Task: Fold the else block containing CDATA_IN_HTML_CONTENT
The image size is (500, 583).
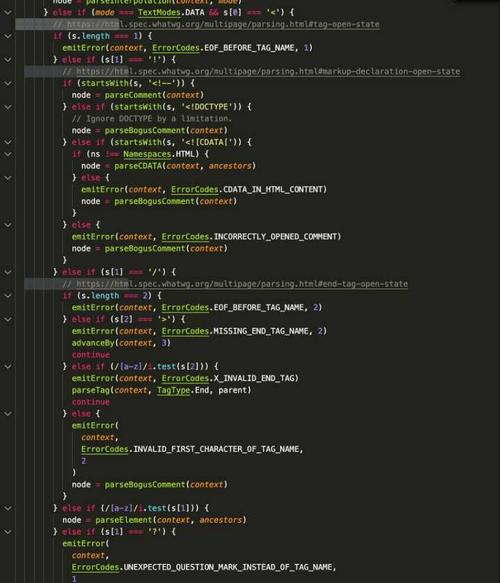Action: 8,178
